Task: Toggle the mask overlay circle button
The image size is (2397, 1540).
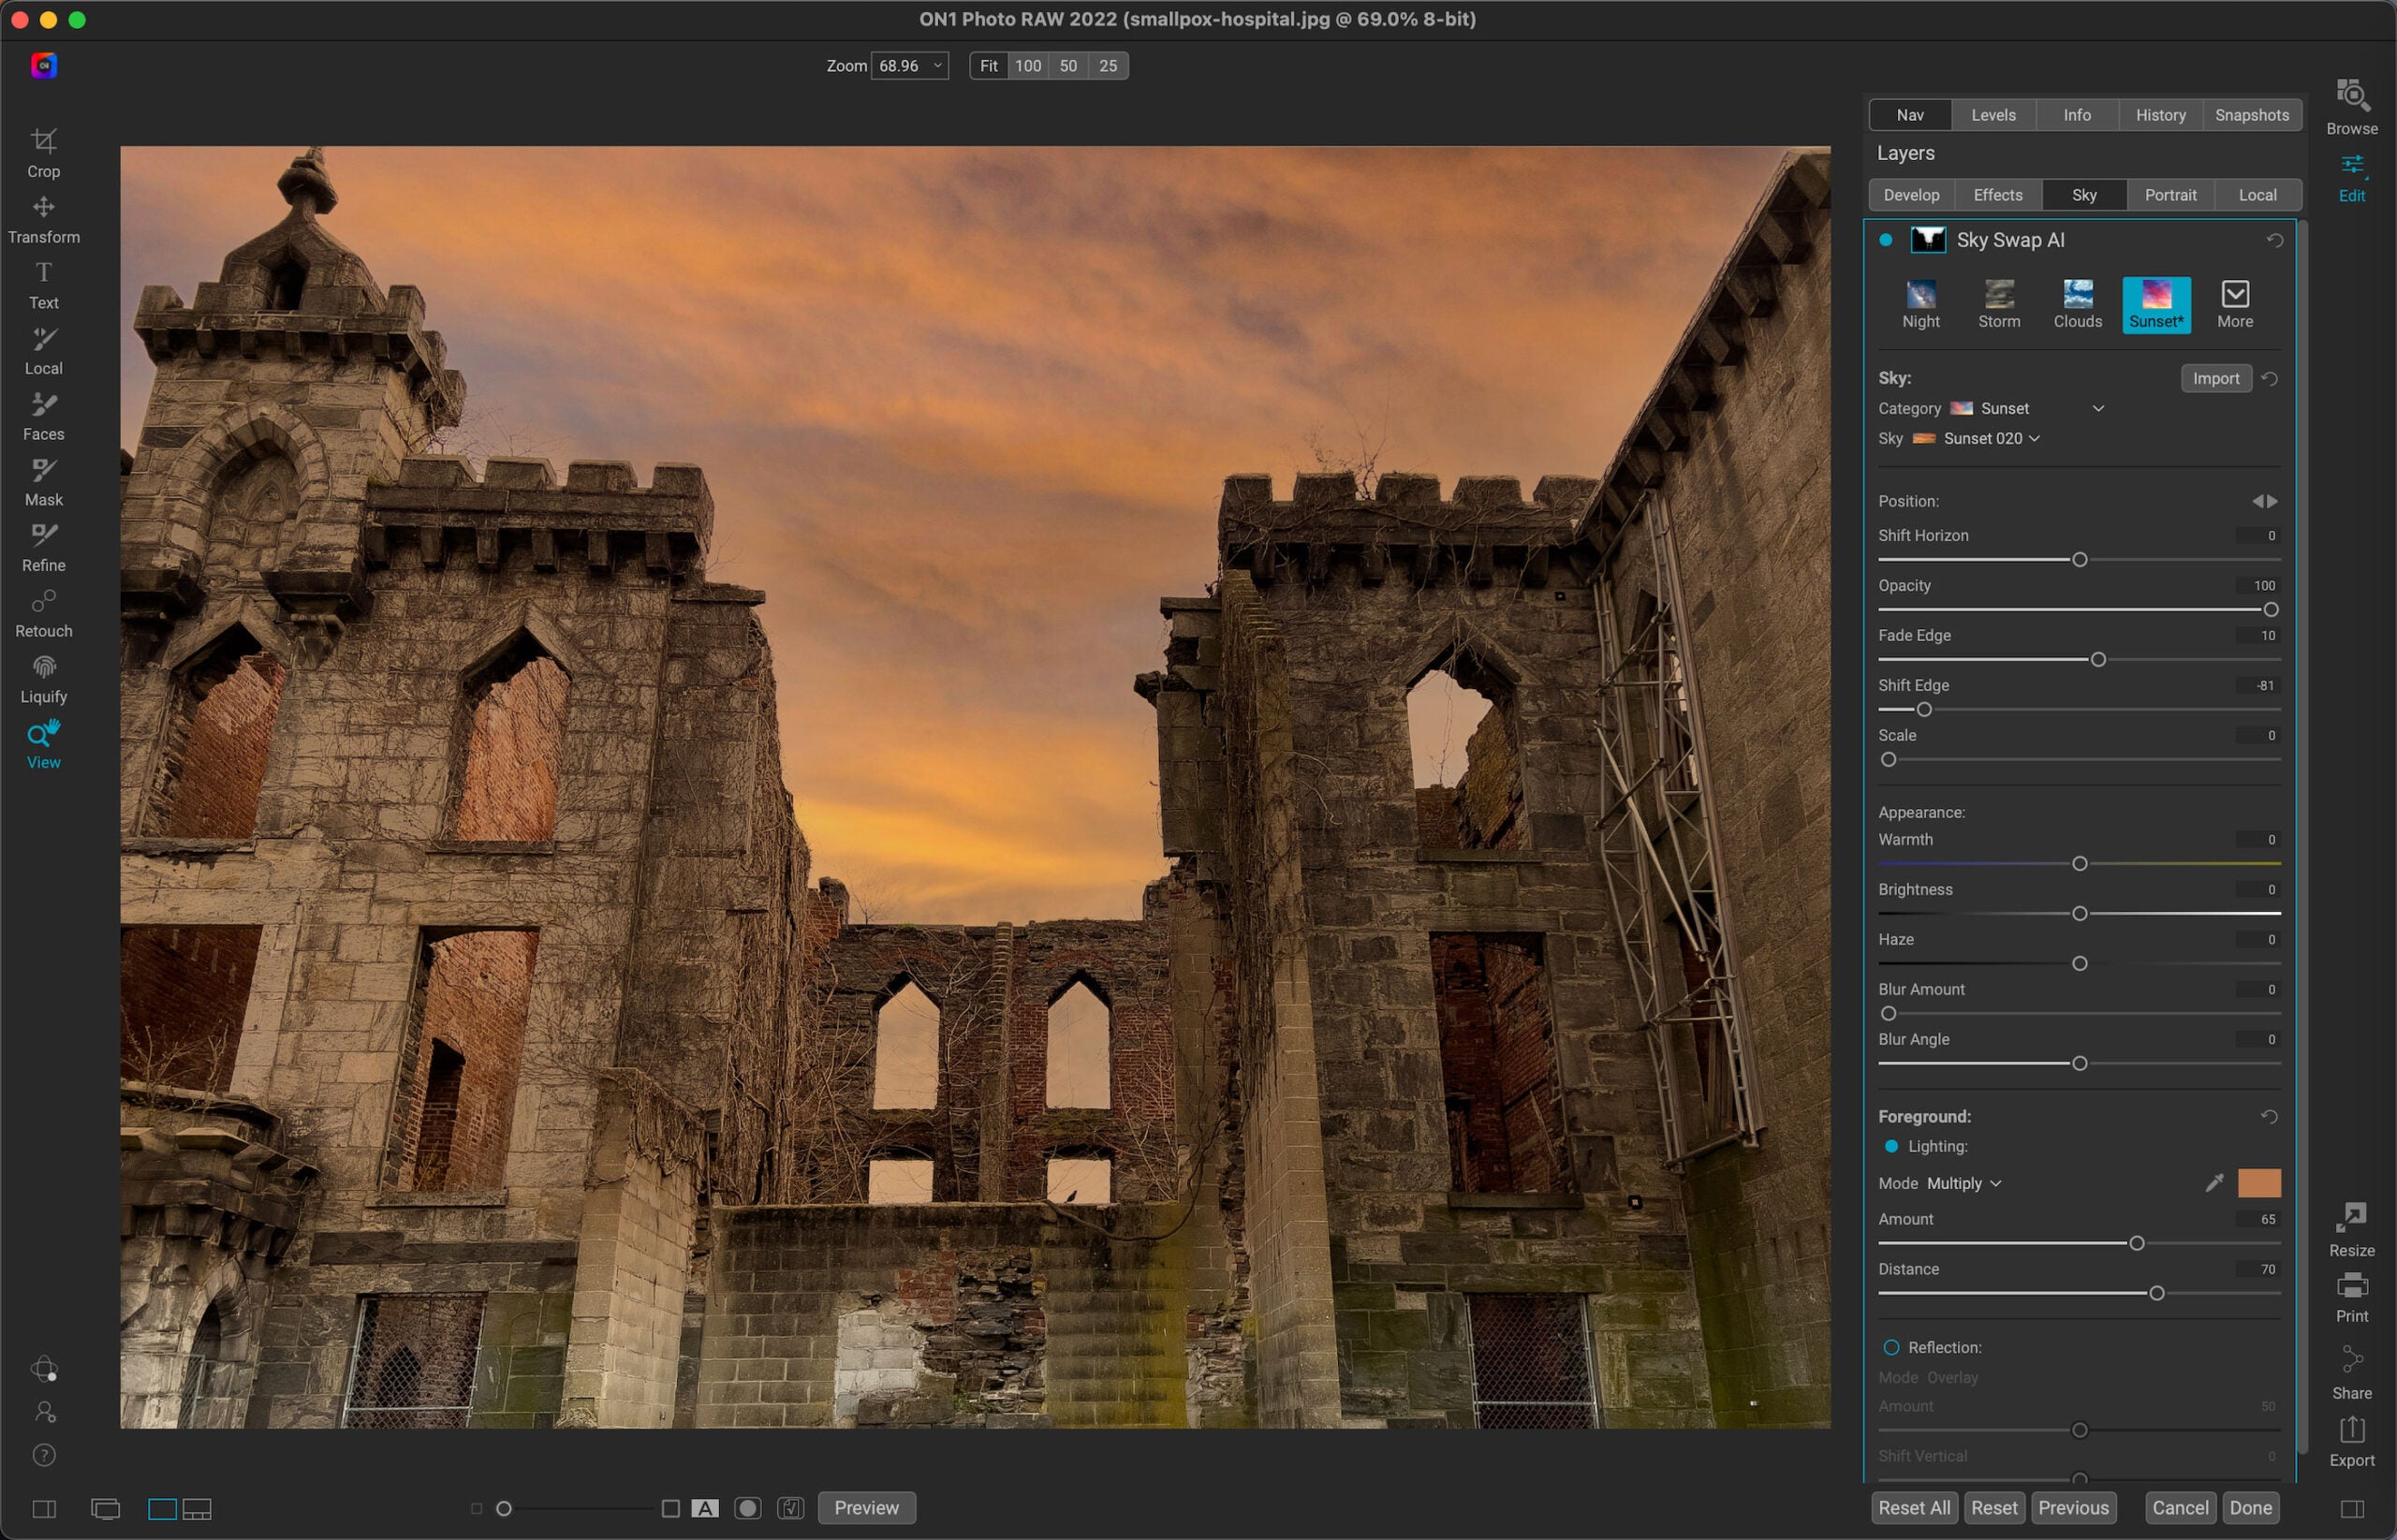Action: tap(747, 1508)
